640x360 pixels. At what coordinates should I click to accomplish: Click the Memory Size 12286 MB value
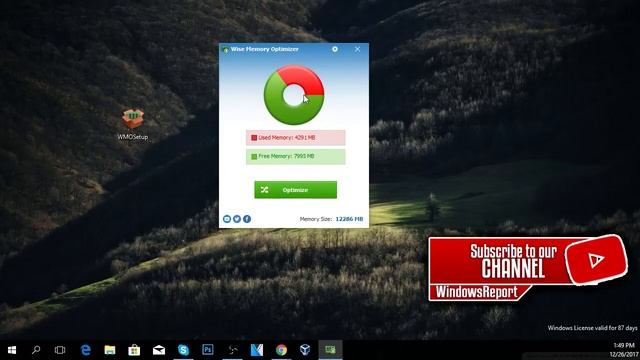tap(349, 219)
